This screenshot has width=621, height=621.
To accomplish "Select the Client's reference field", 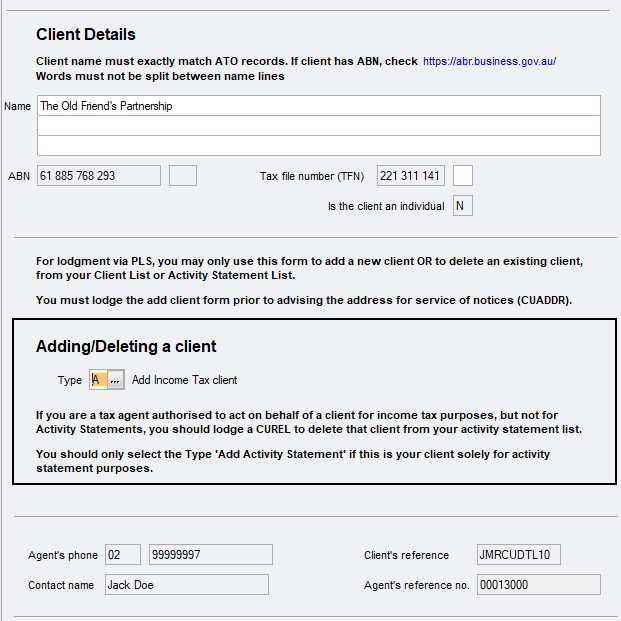I will [x=518, y=555].
